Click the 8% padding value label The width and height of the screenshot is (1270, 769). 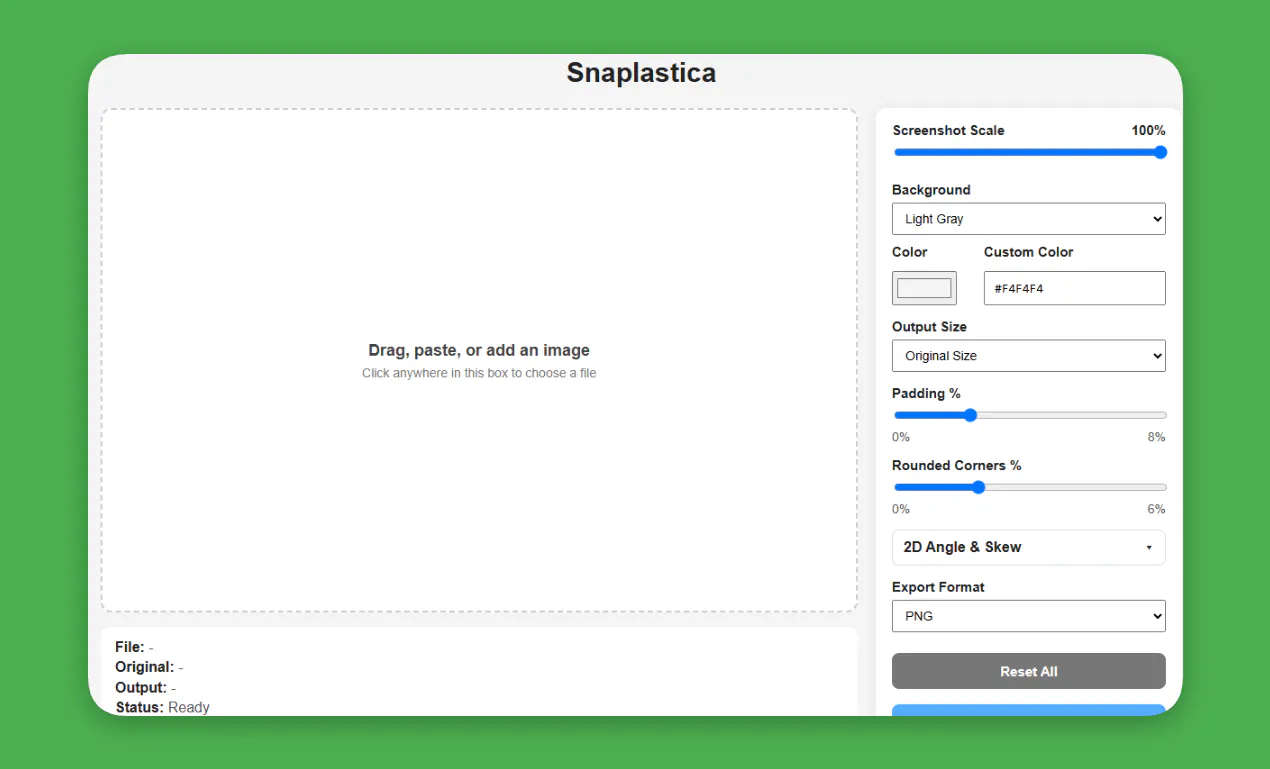[x=1156, y=437]
